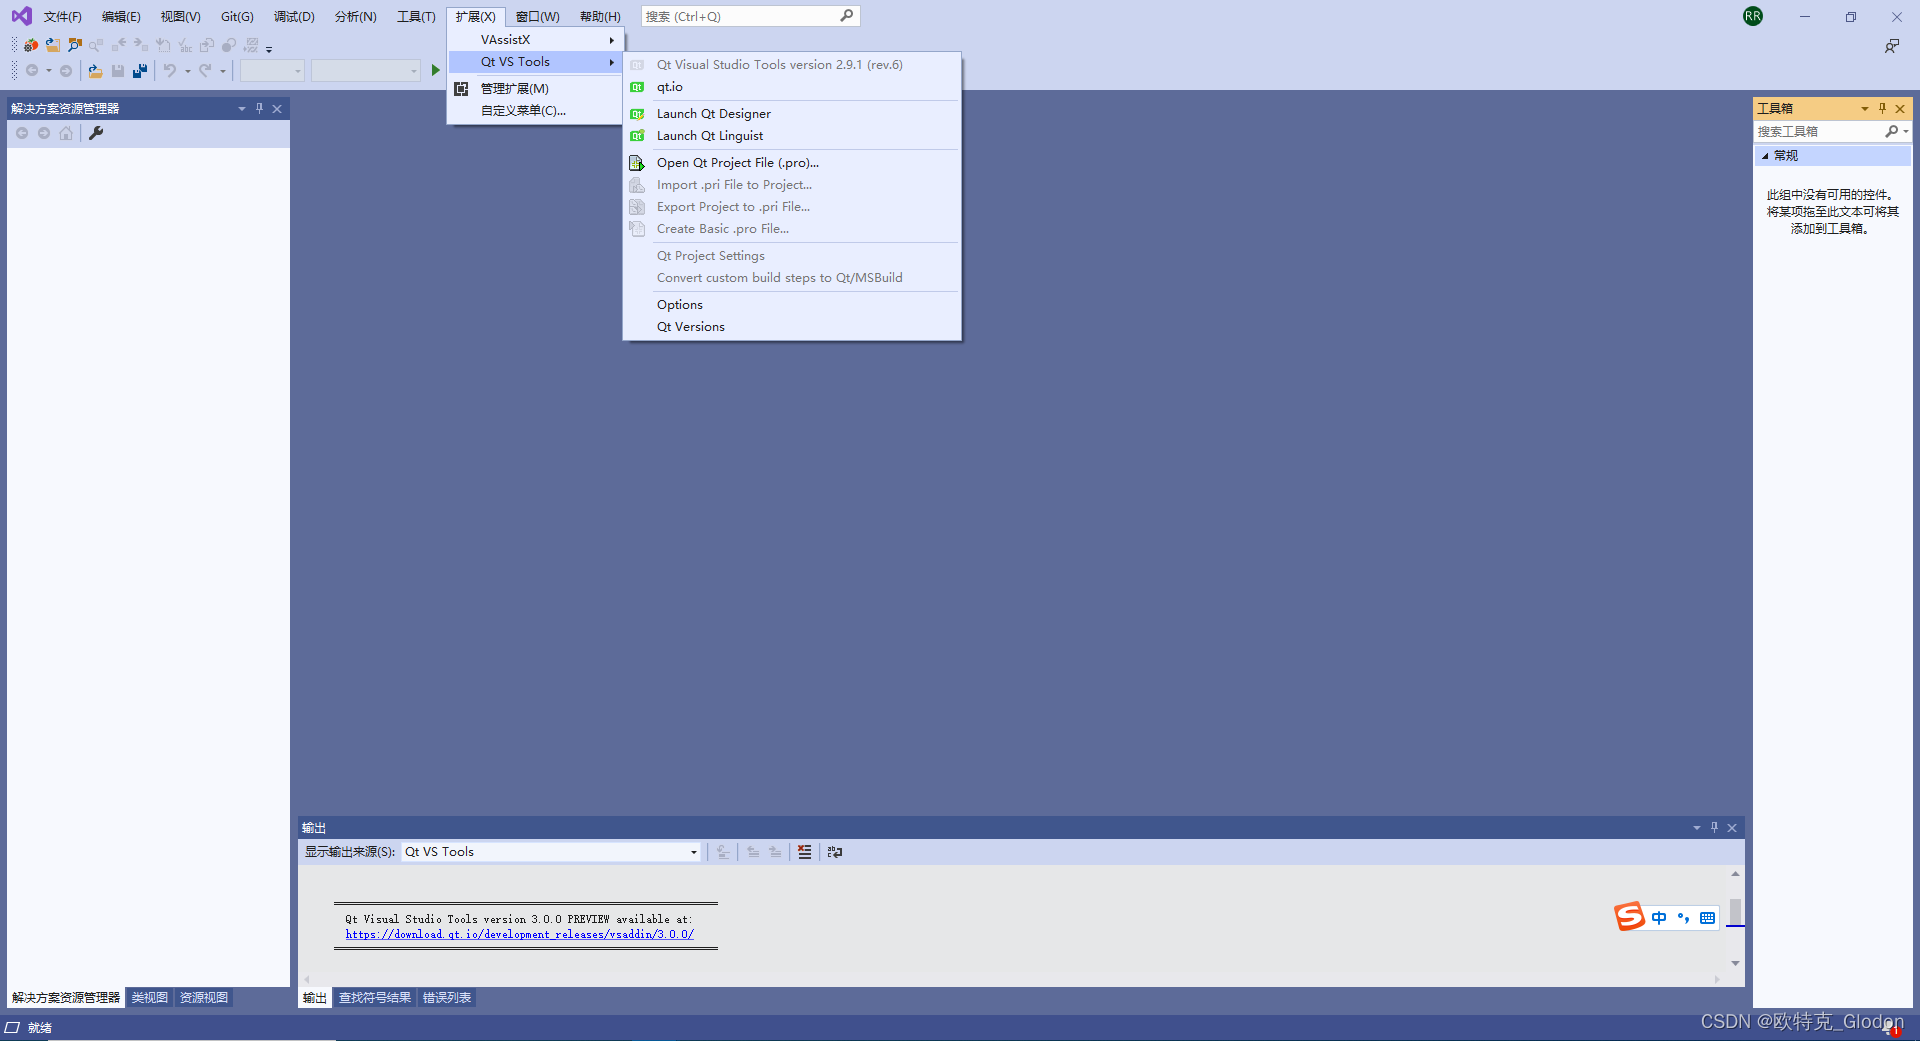The height and width of the screenshot is (1041, 1920).
Task: Click navigate backward icon in main toolbar
Action: coord(32,71)
